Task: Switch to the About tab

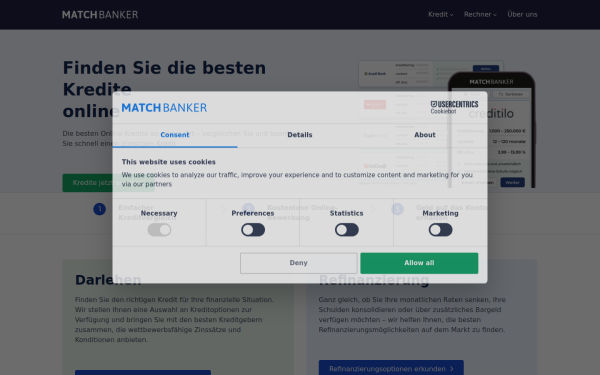Action: 425,135
